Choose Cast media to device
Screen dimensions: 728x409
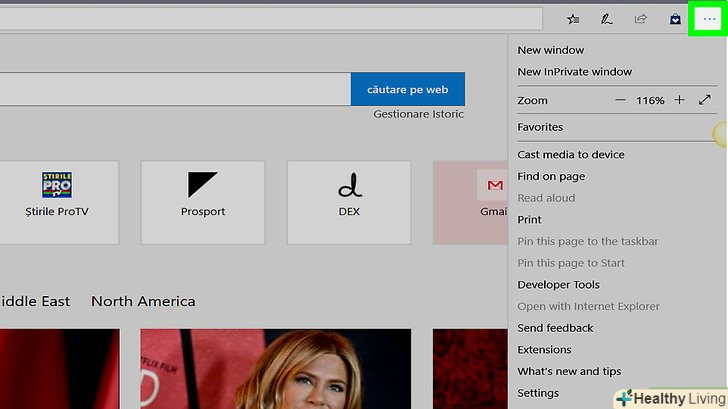[x=571, y=155]
